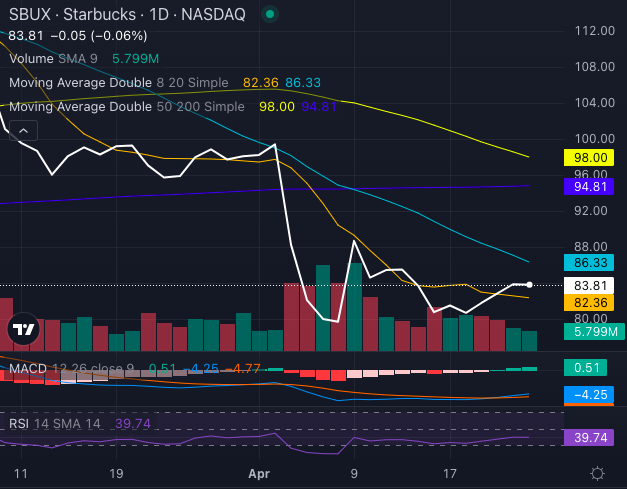Click the 108.00 price scale label
627x489 pixels.
coord(595,67)
